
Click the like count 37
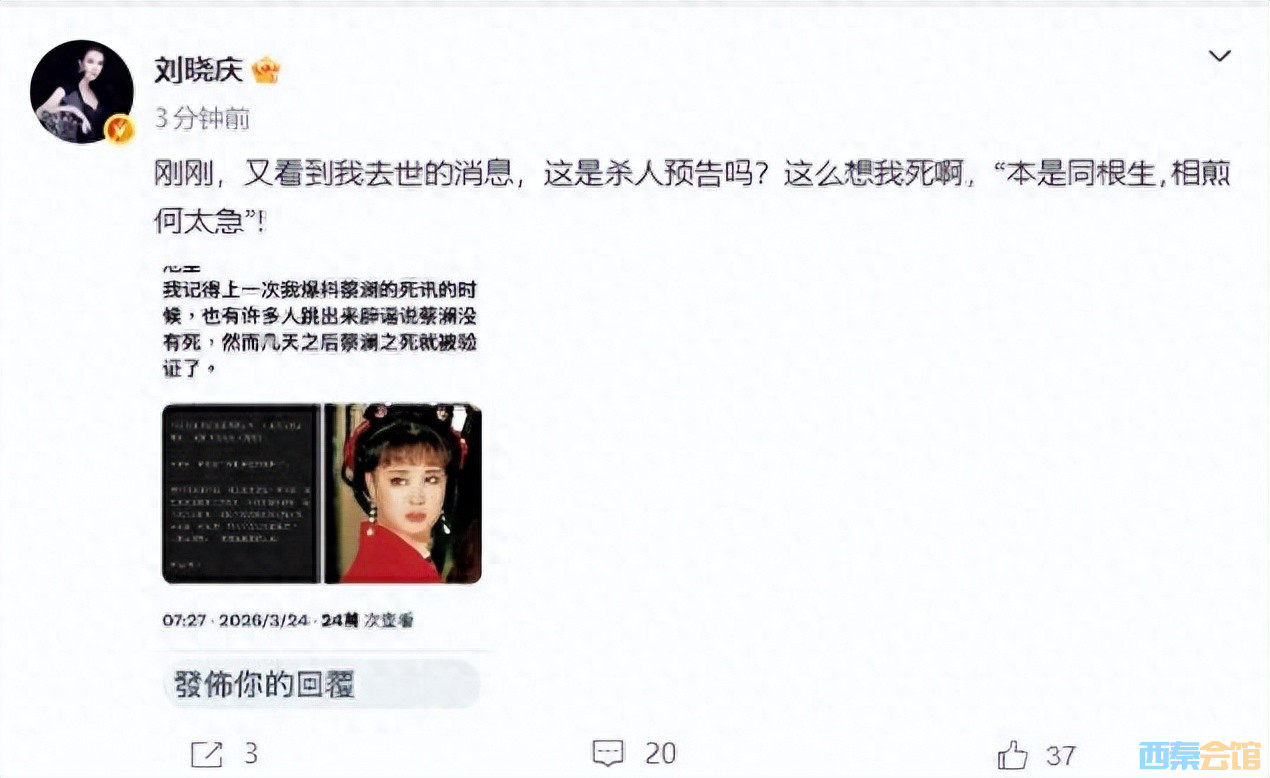point(1061,753)
